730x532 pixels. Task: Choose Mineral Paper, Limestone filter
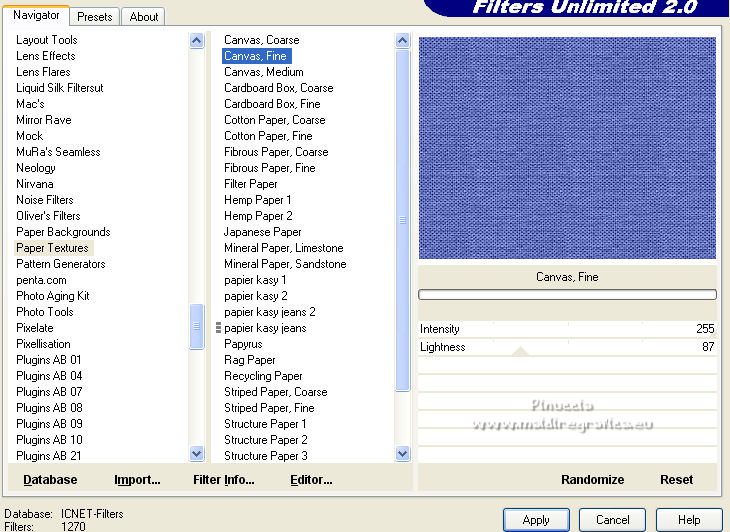tap(284, 248)
